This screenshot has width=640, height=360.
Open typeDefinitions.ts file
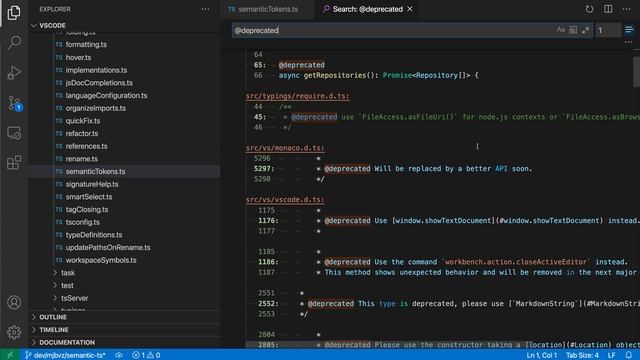click(94, 235)
